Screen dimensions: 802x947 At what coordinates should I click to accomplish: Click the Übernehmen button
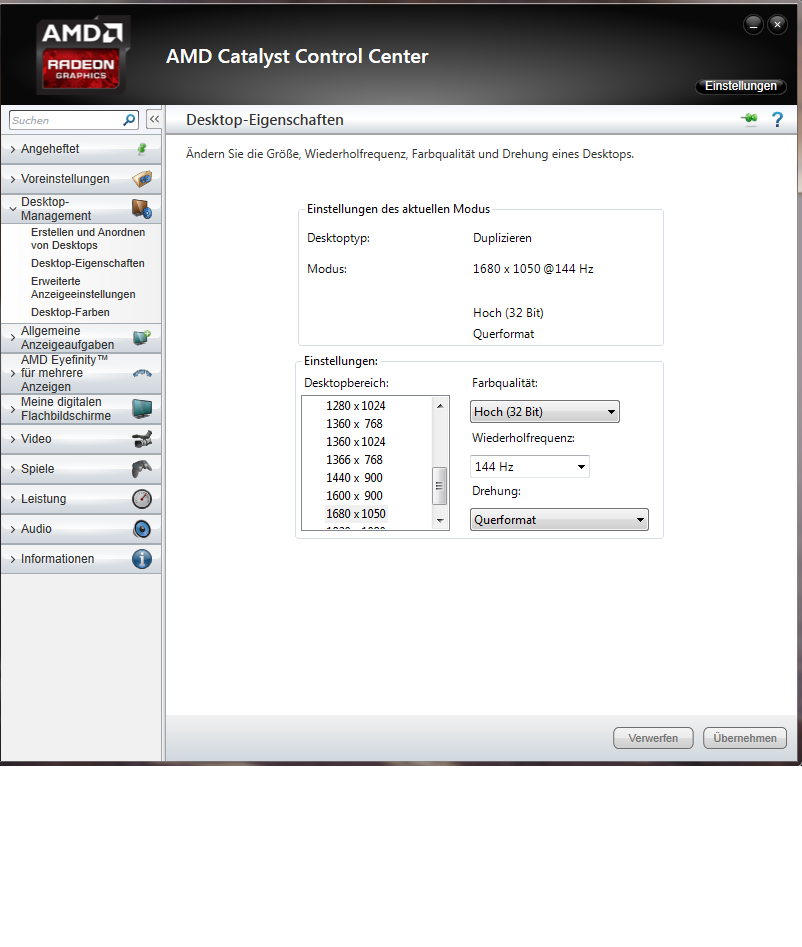745,738
